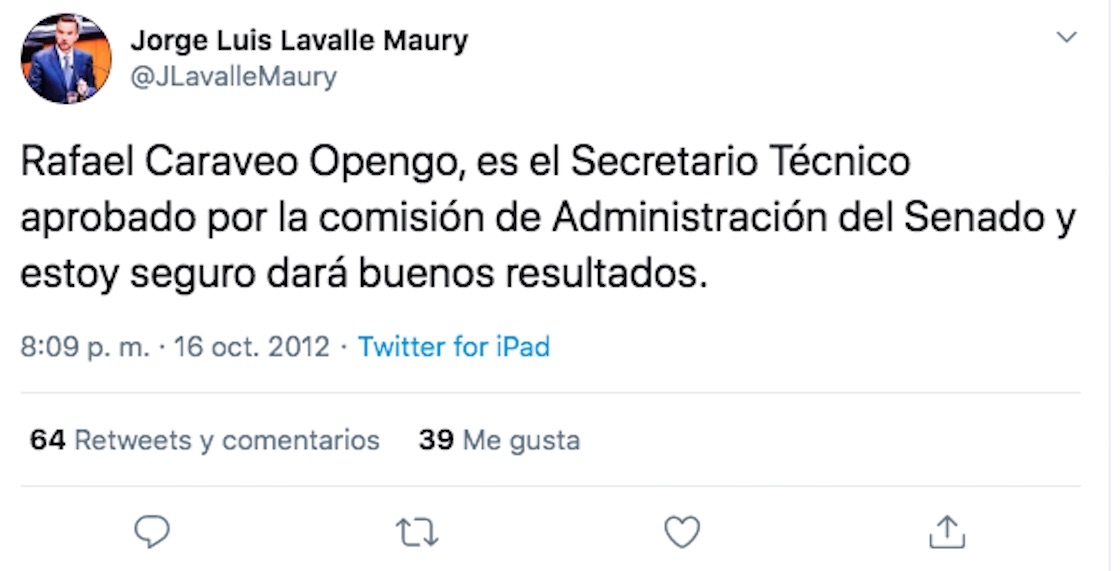Click the Twitter for iPad source link
The width and height of the screenshot is (1120, 571).
tap(454, 347)
